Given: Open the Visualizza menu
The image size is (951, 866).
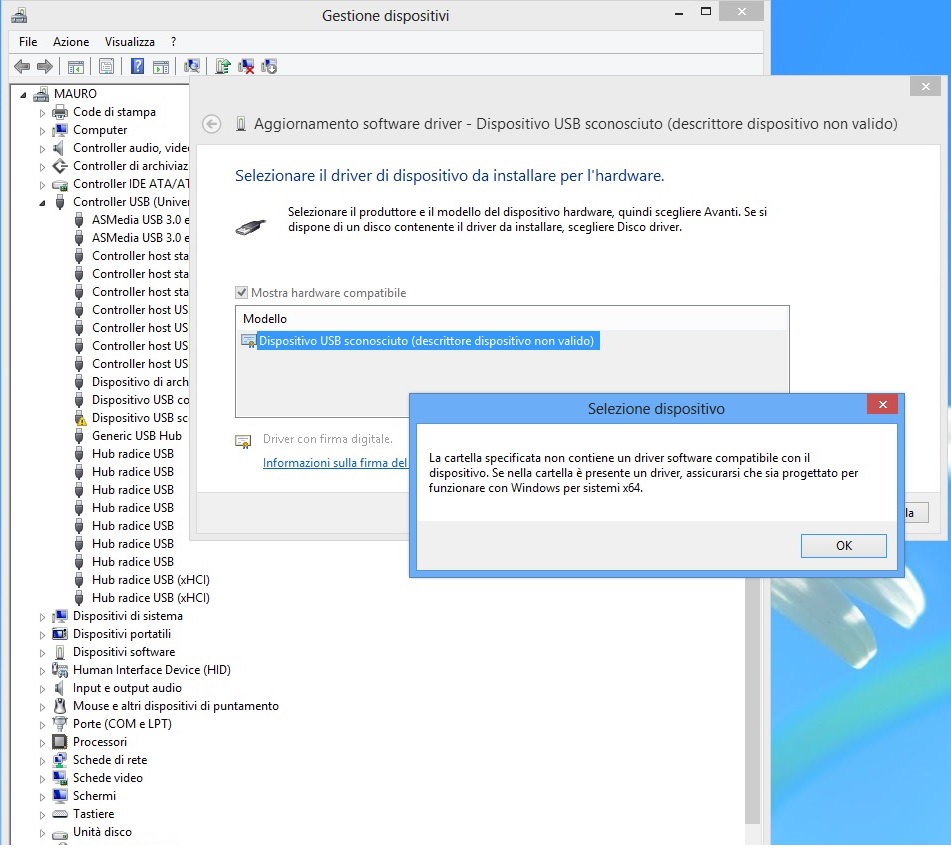Looking at the screenshot, I should click(129, 42).
